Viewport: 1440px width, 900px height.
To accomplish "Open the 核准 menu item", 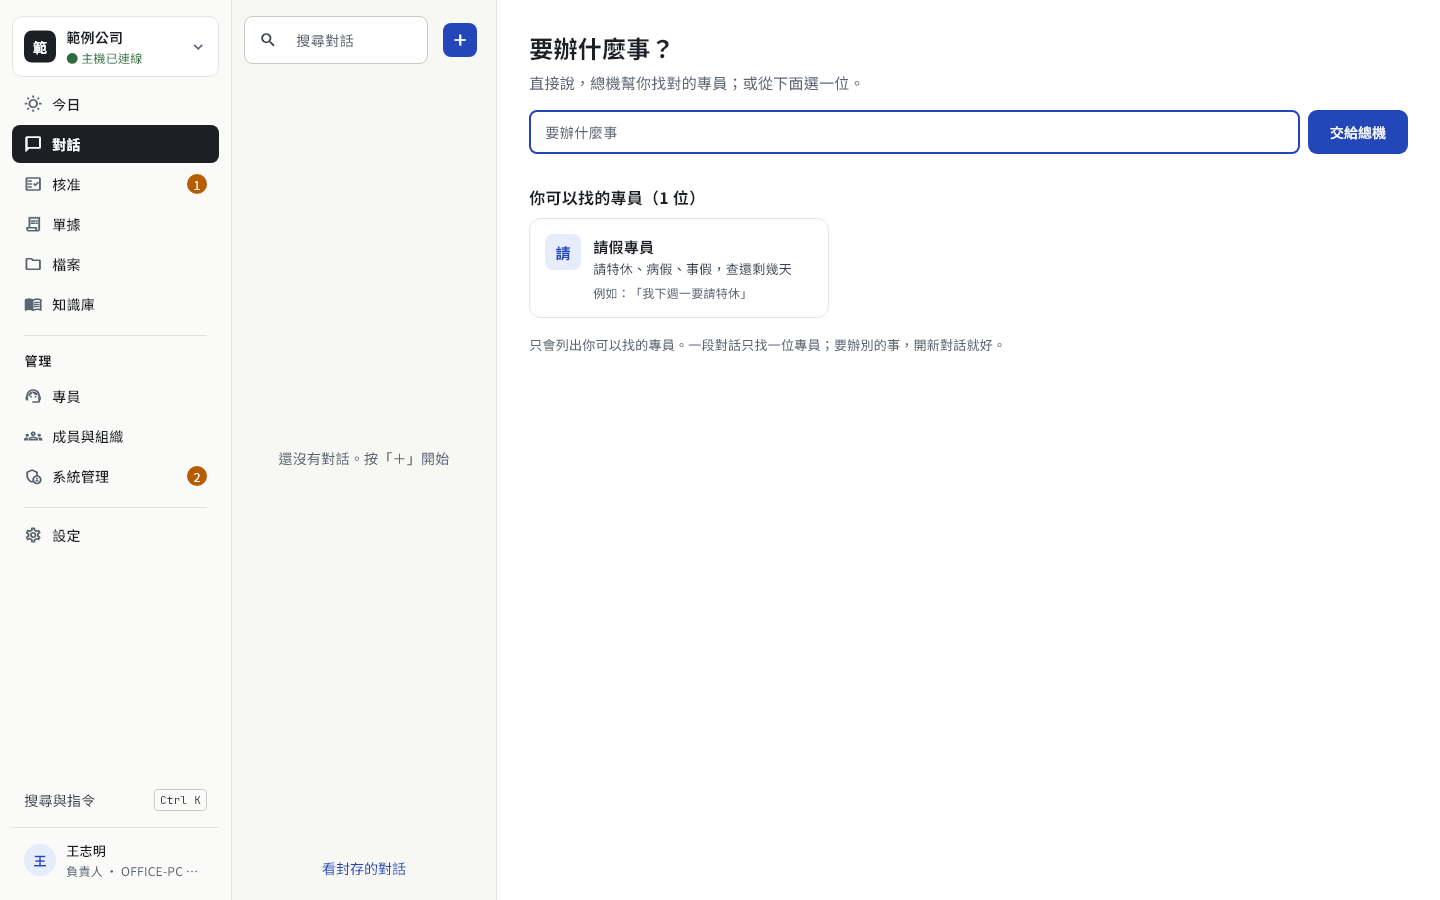I will coord(115,184).
